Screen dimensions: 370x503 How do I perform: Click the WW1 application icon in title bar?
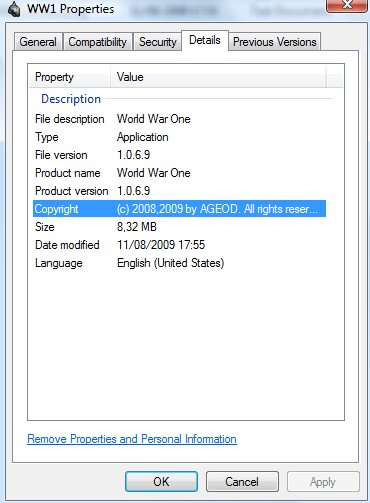(x=14, y=9)
